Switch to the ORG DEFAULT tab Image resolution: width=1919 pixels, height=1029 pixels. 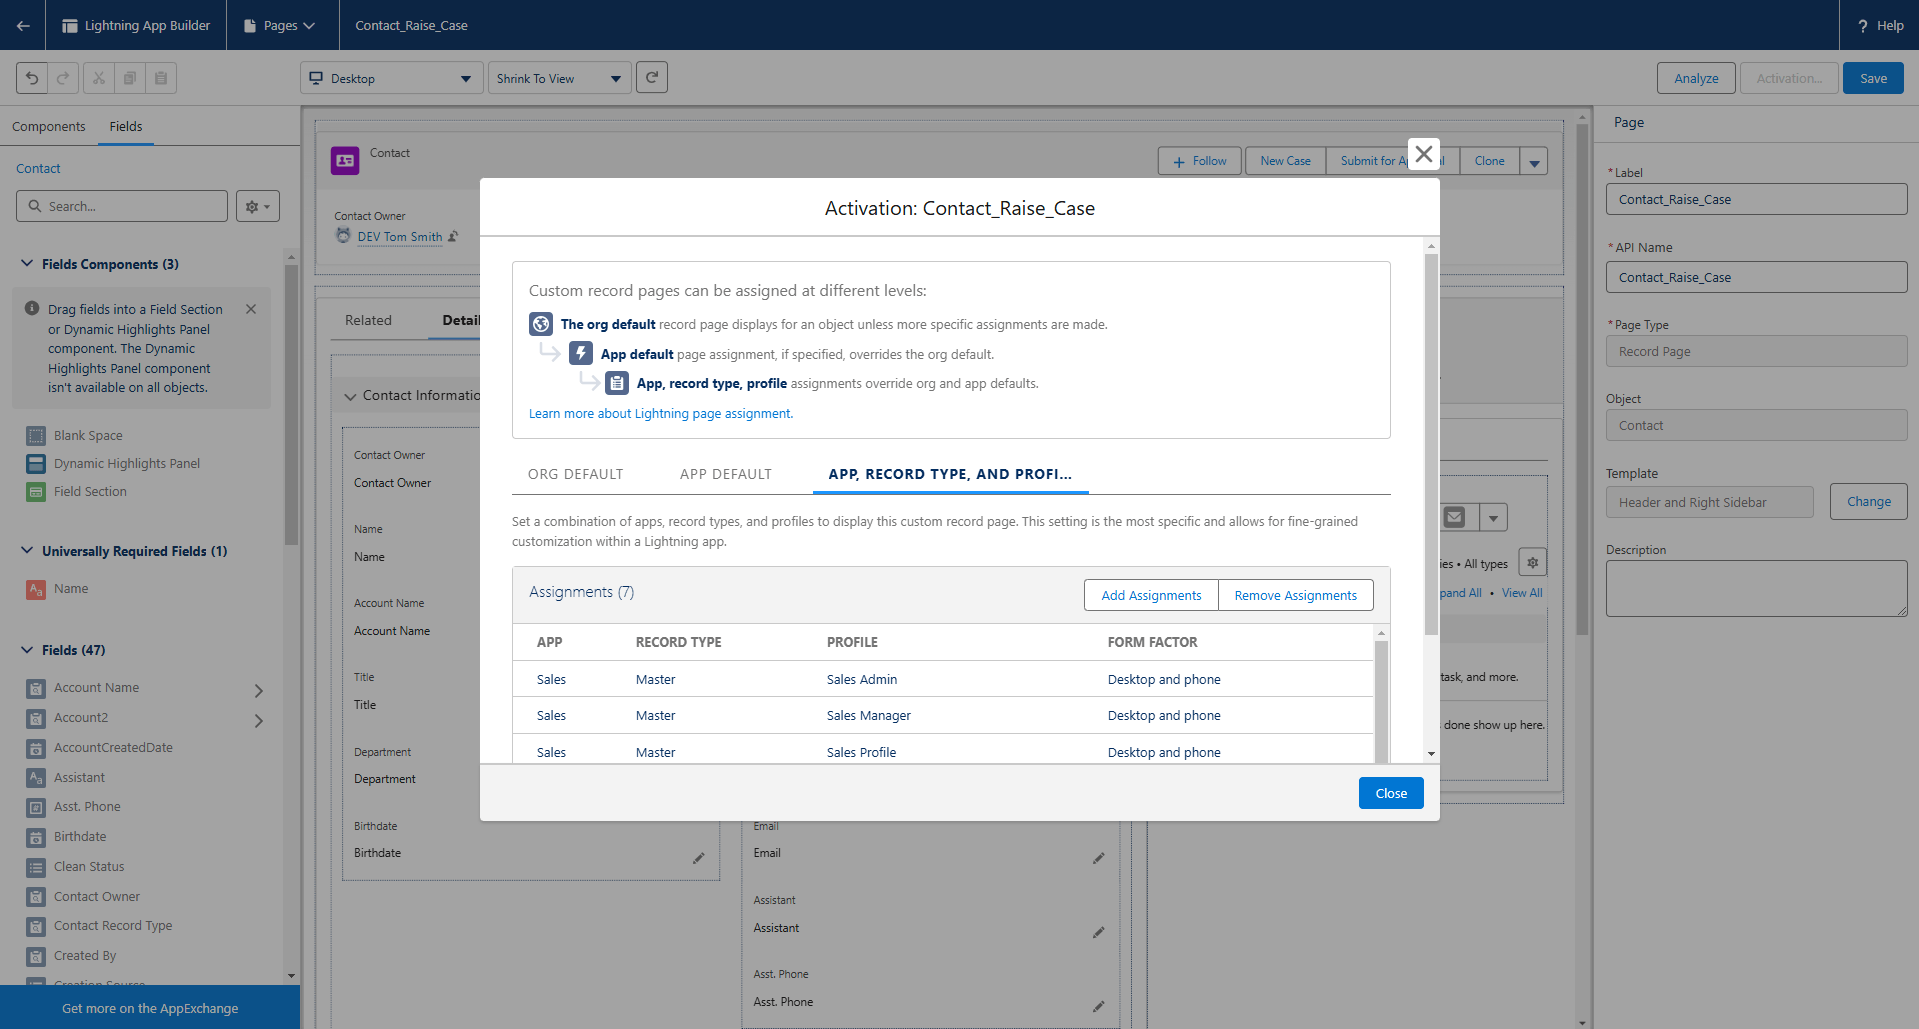575,474
